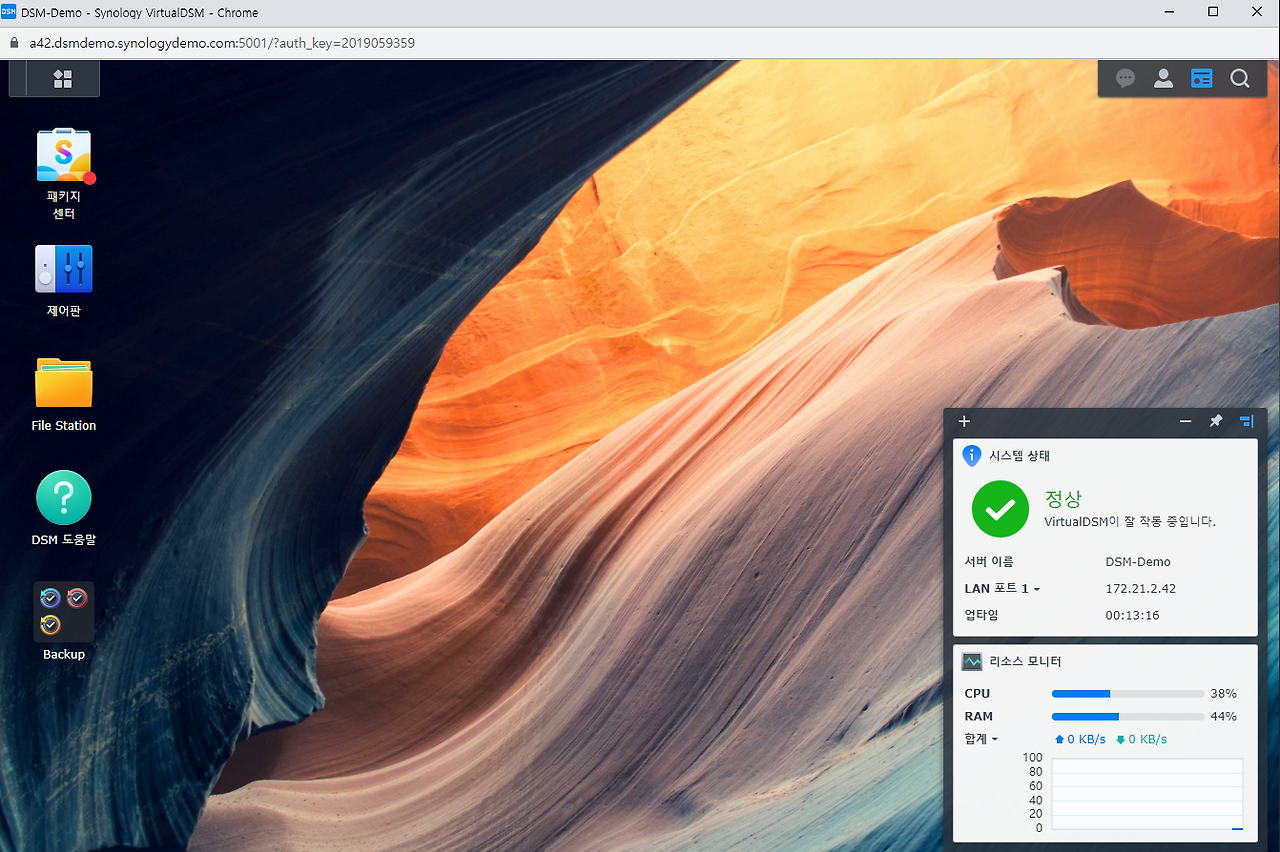Open the DSM search magnifier icon

tap(1240, 79)
